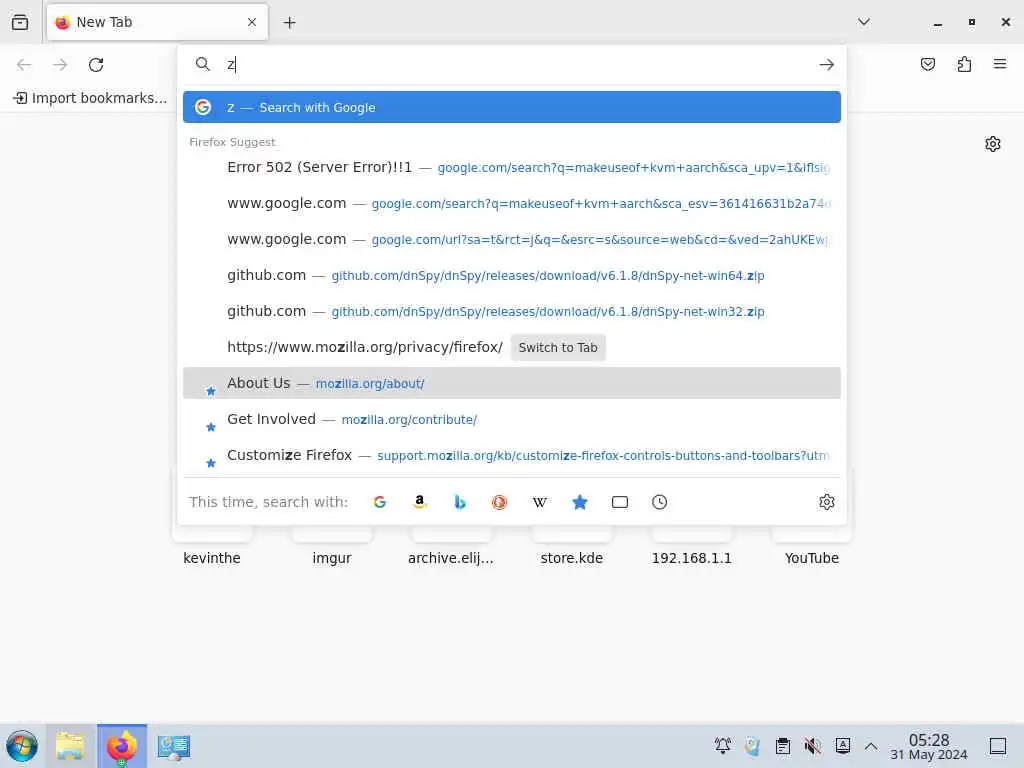Click the go arrow in address bar
The image size is (1024, 768).
(827, 65)
